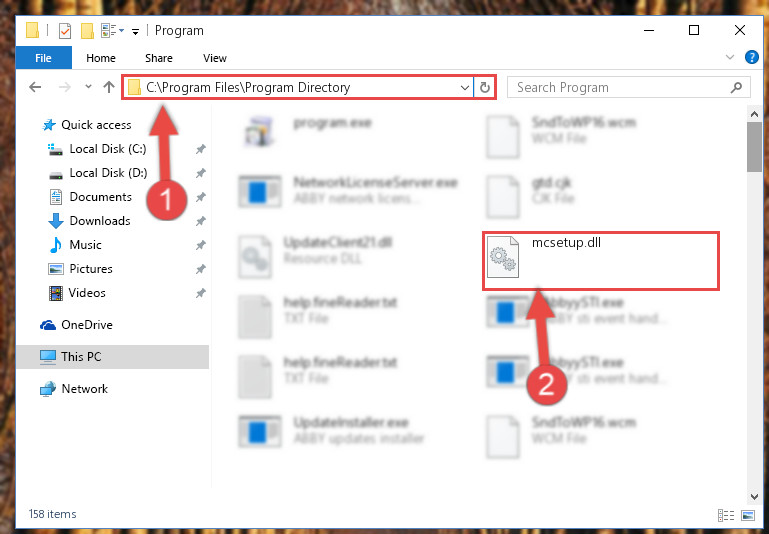Click the mcsetup.dll gear file icon
The height and width of the screenshot is (534, 769).
point(503,257)
